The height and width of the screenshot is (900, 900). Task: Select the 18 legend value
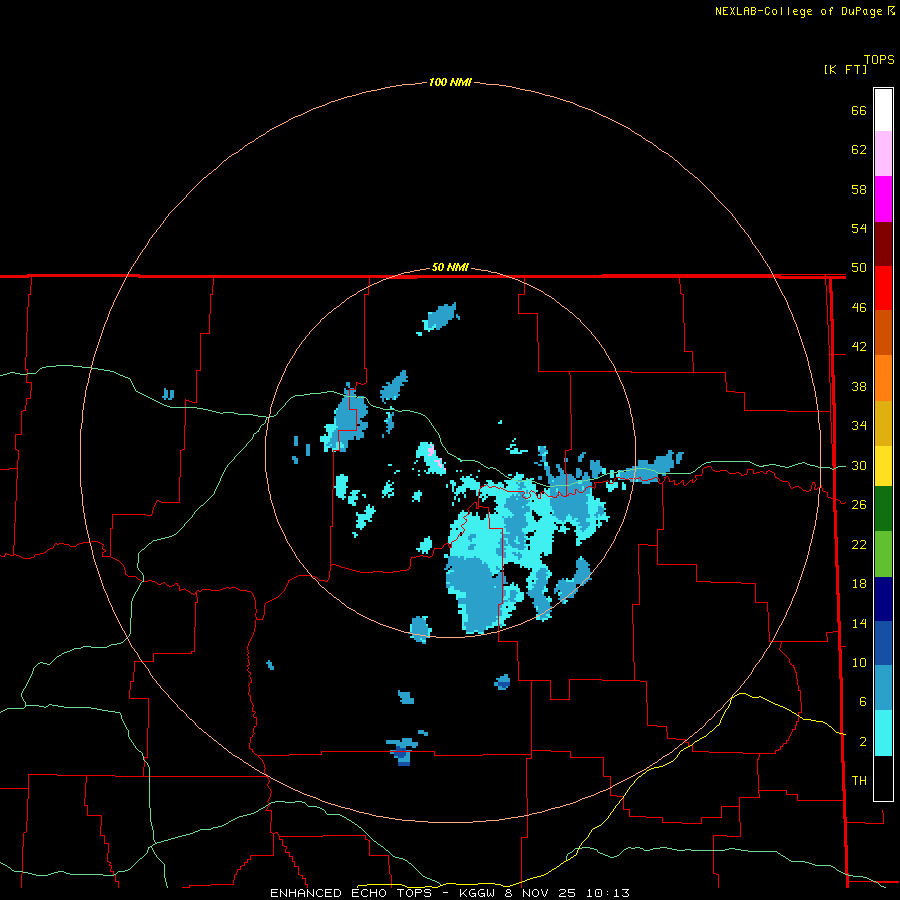point(859,584)
